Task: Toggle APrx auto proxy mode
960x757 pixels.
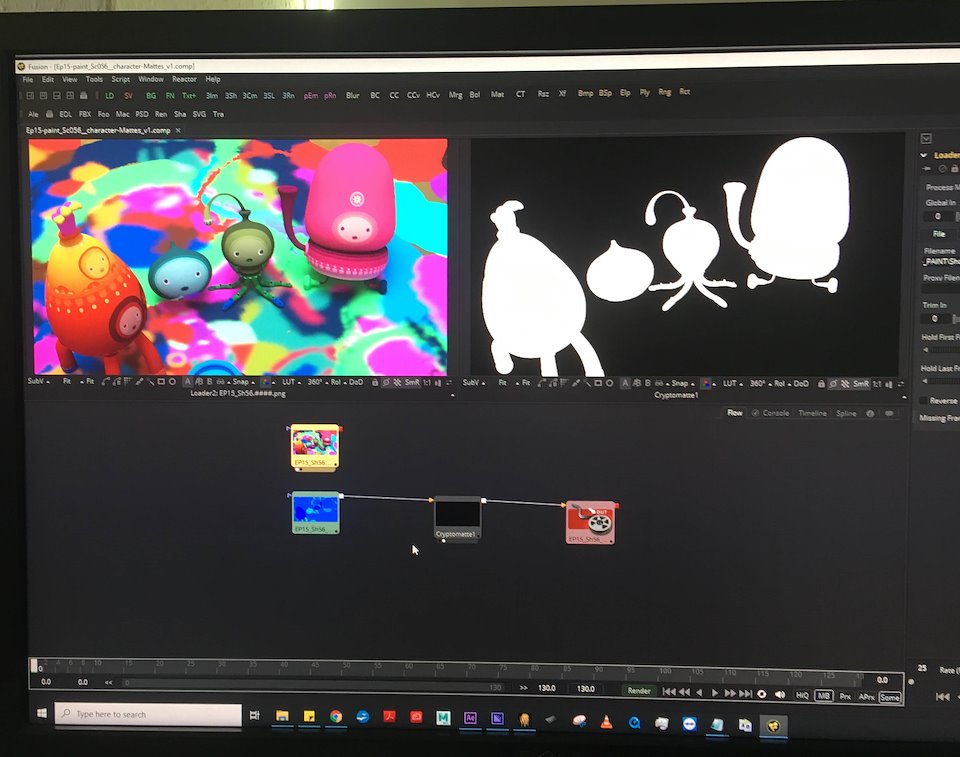Action: pyautogui.click(x=866, y=697)
